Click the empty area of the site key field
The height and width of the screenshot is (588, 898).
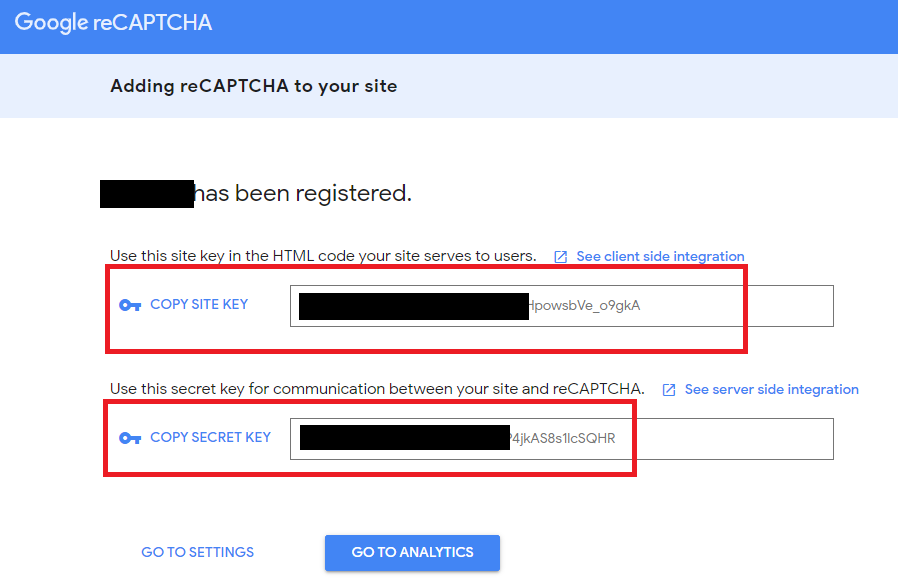click(x=740, y=306)
